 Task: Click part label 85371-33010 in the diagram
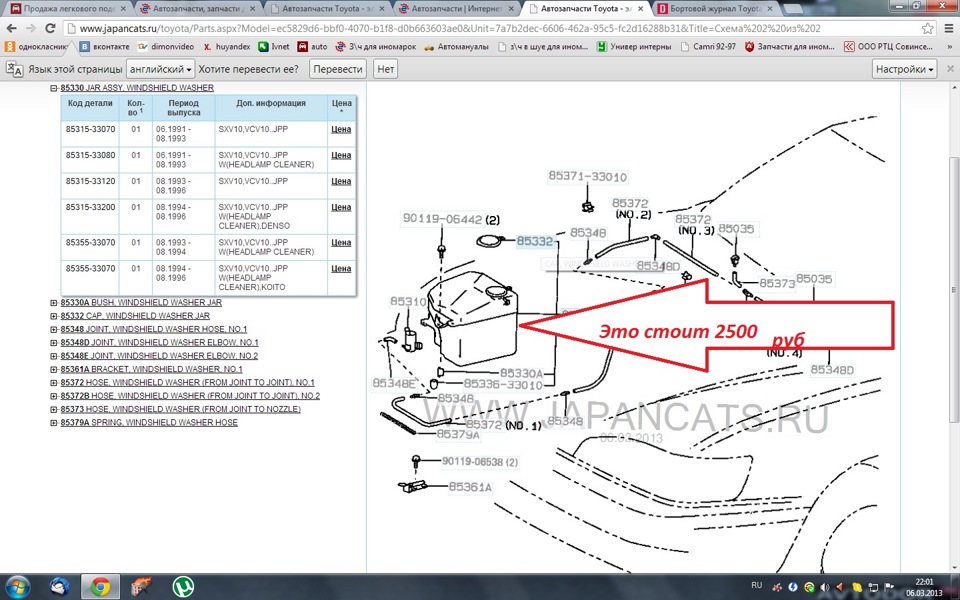[x=587, y=177]
